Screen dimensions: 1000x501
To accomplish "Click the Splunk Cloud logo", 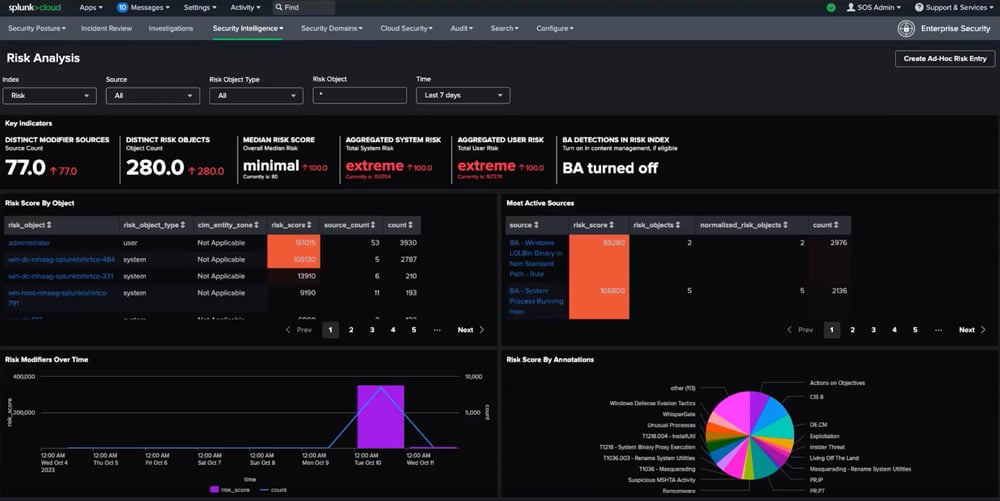I will click(32, 7).
